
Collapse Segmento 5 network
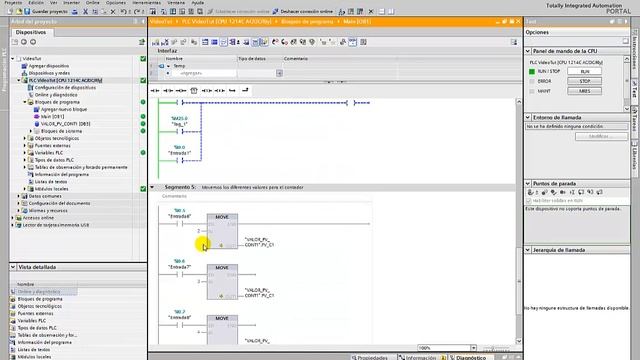click(x=152, y=187)
